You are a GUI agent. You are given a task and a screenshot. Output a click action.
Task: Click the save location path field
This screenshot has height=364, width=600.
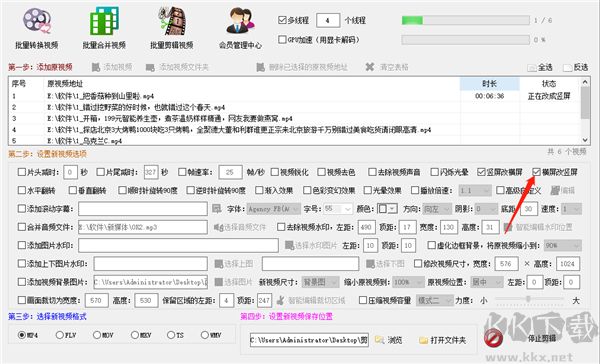309,340
